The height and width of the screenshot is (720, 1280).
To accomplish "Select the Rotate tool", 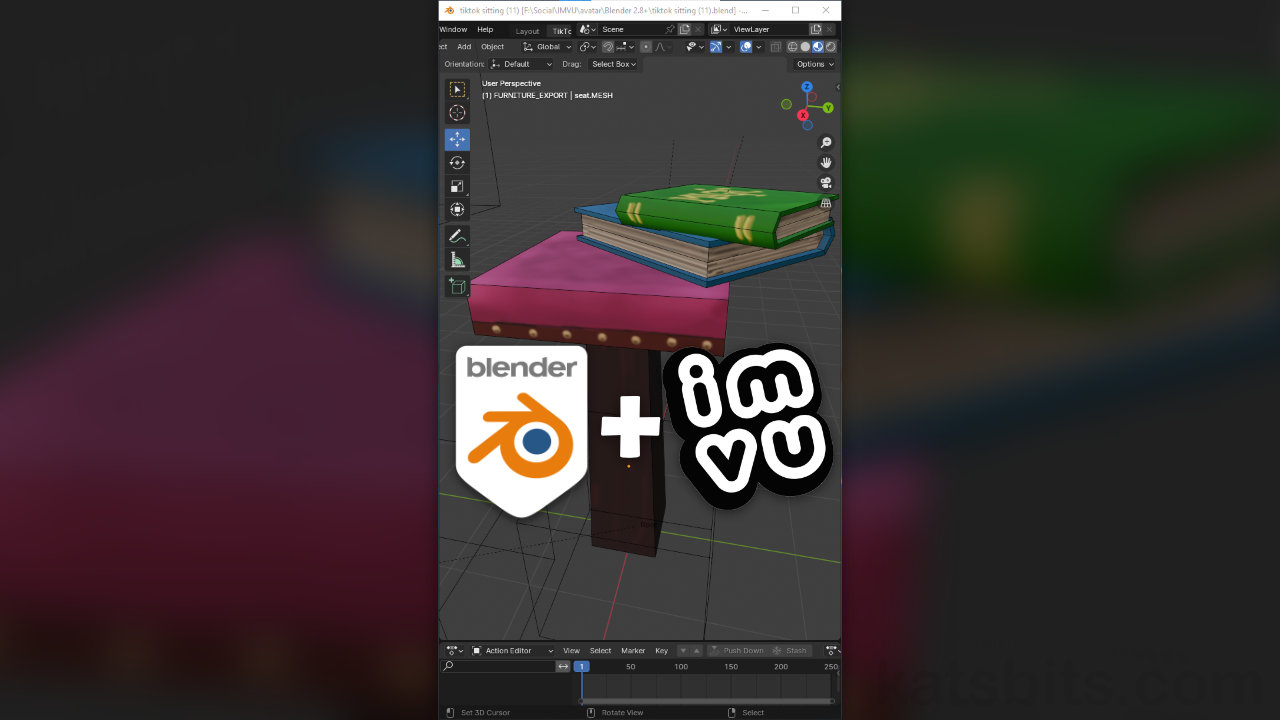I will (457, 163).
